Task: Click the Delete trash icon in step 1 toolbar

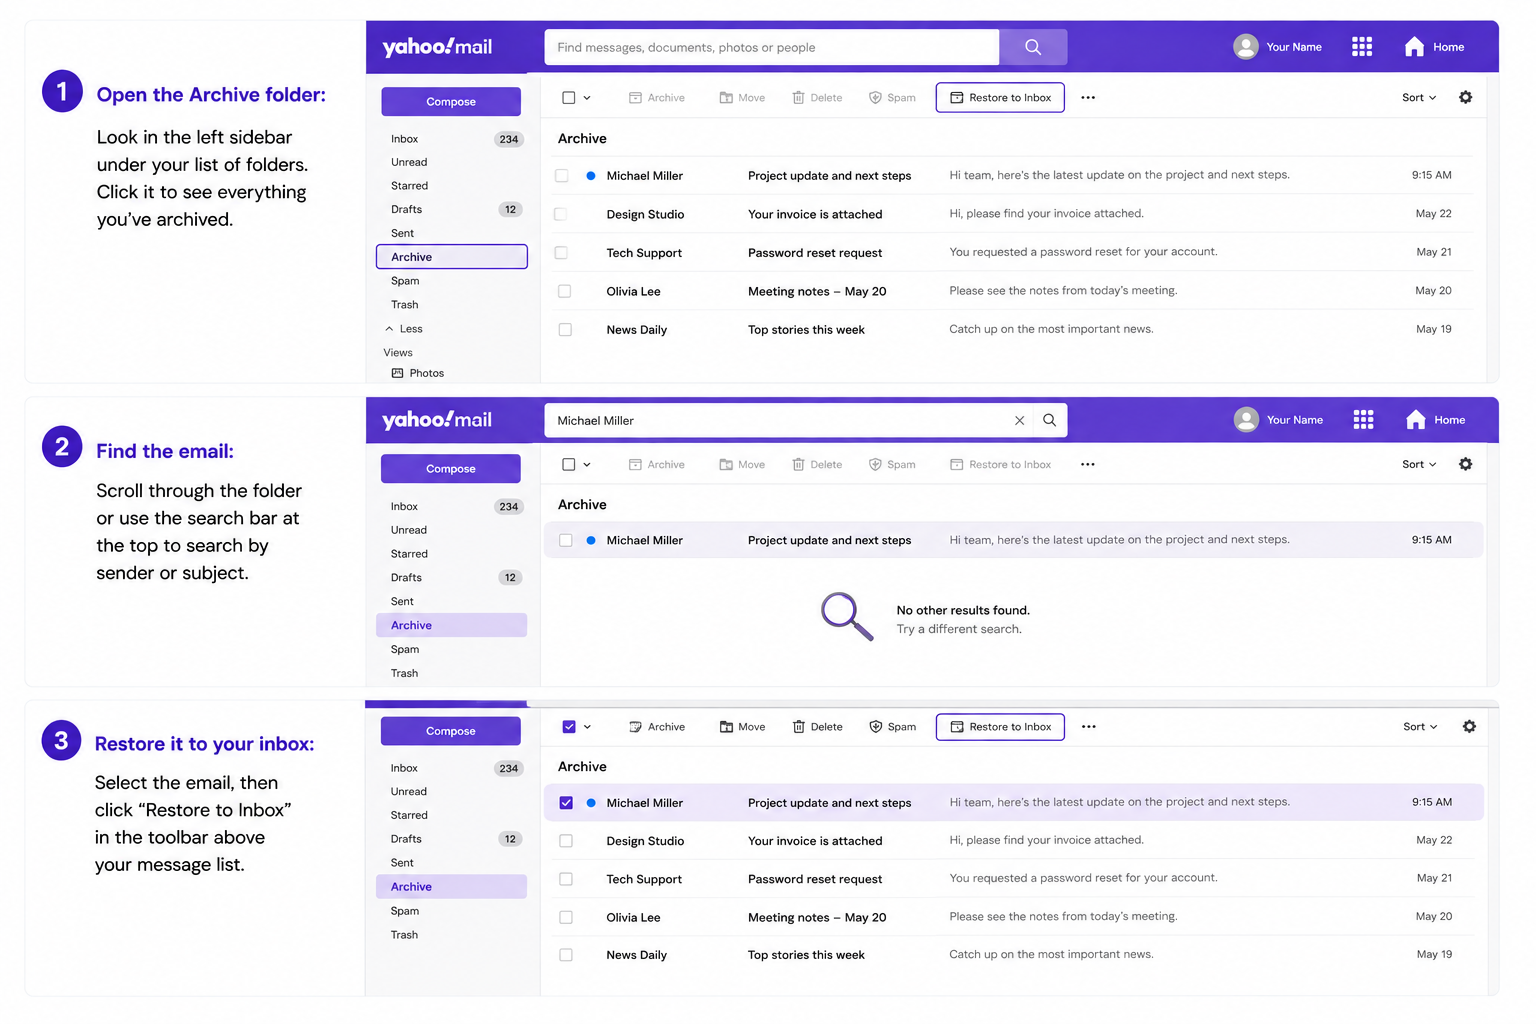Action: coord(798,98)
